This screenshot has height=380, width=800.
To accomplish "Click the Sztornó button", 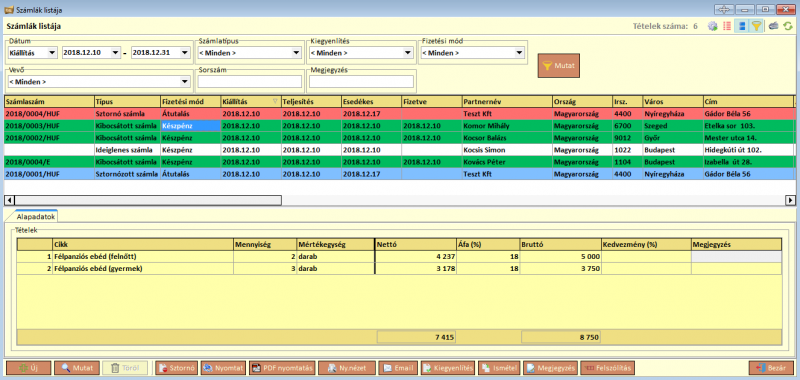I will tap(176, 368).
